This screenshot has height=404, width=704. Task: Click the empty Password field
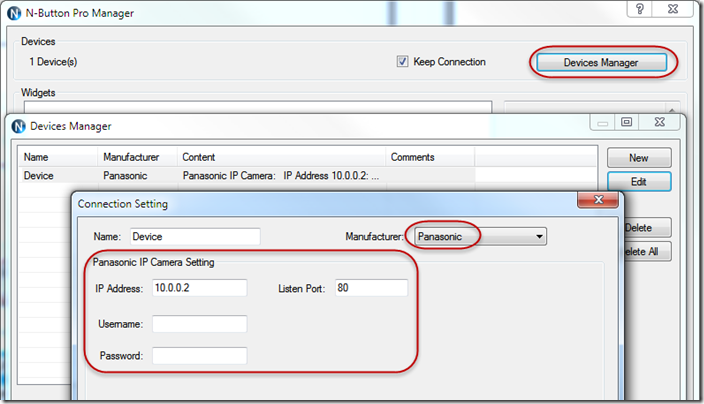[x=199, y=356]
